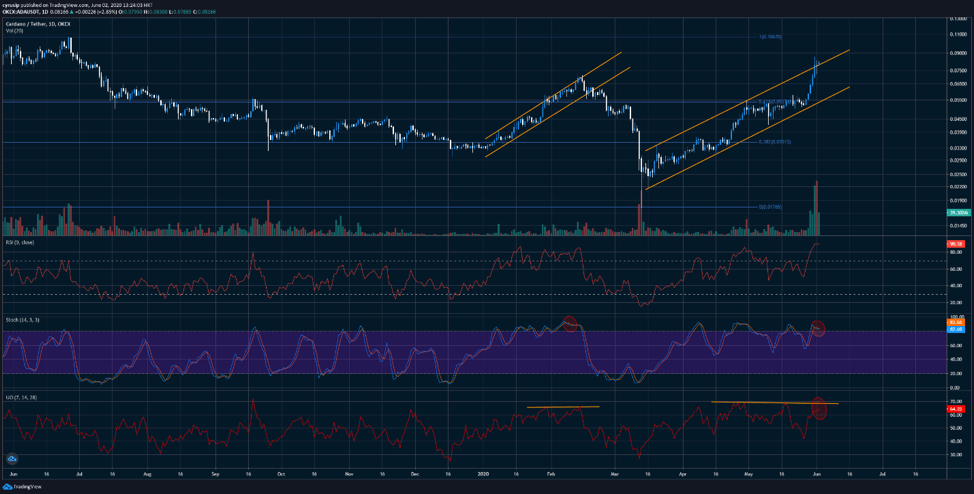Click the red circle marker on Stoch peak in February
The image size is (974, 494).
coord(570,323)
